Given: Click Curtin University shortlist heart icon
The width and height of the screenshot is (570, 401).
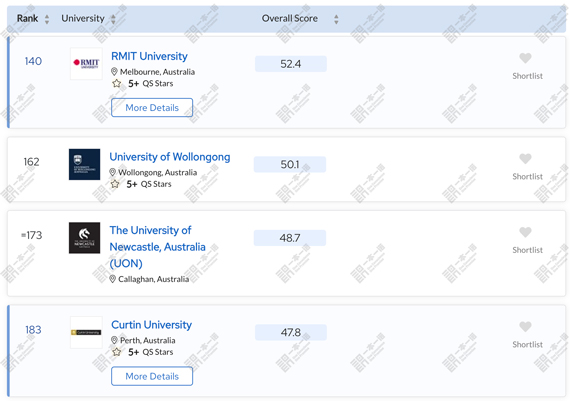Looking at the screenshot, I should (525, 327).
